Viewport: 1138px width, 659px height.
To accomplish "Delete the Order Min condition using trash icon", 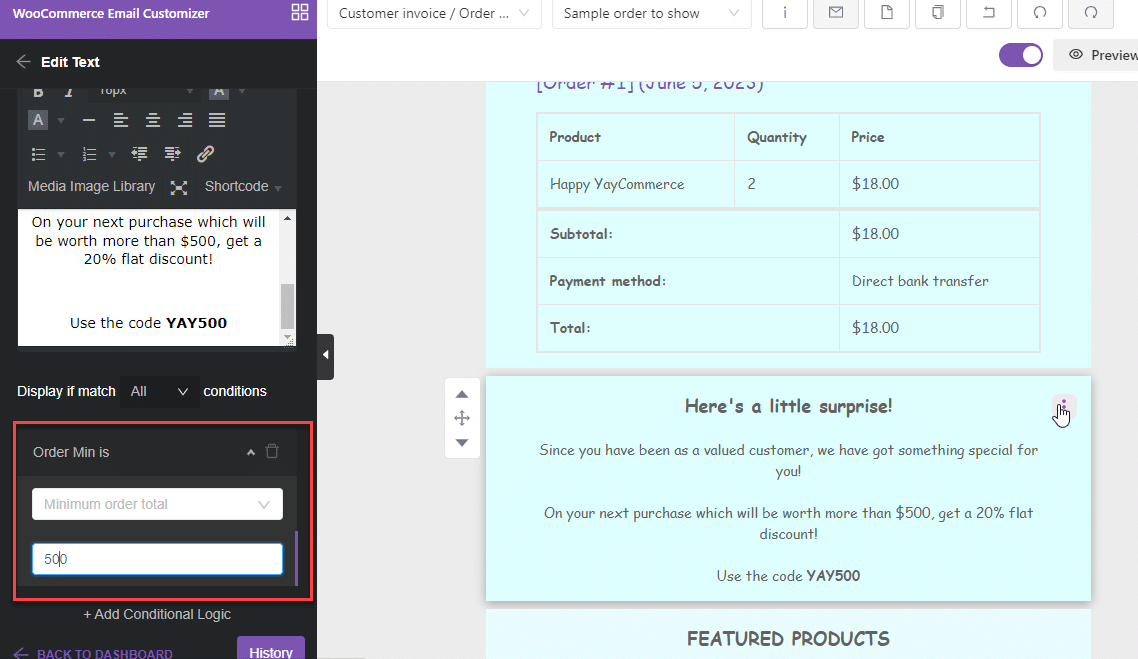I will point(271,451).
